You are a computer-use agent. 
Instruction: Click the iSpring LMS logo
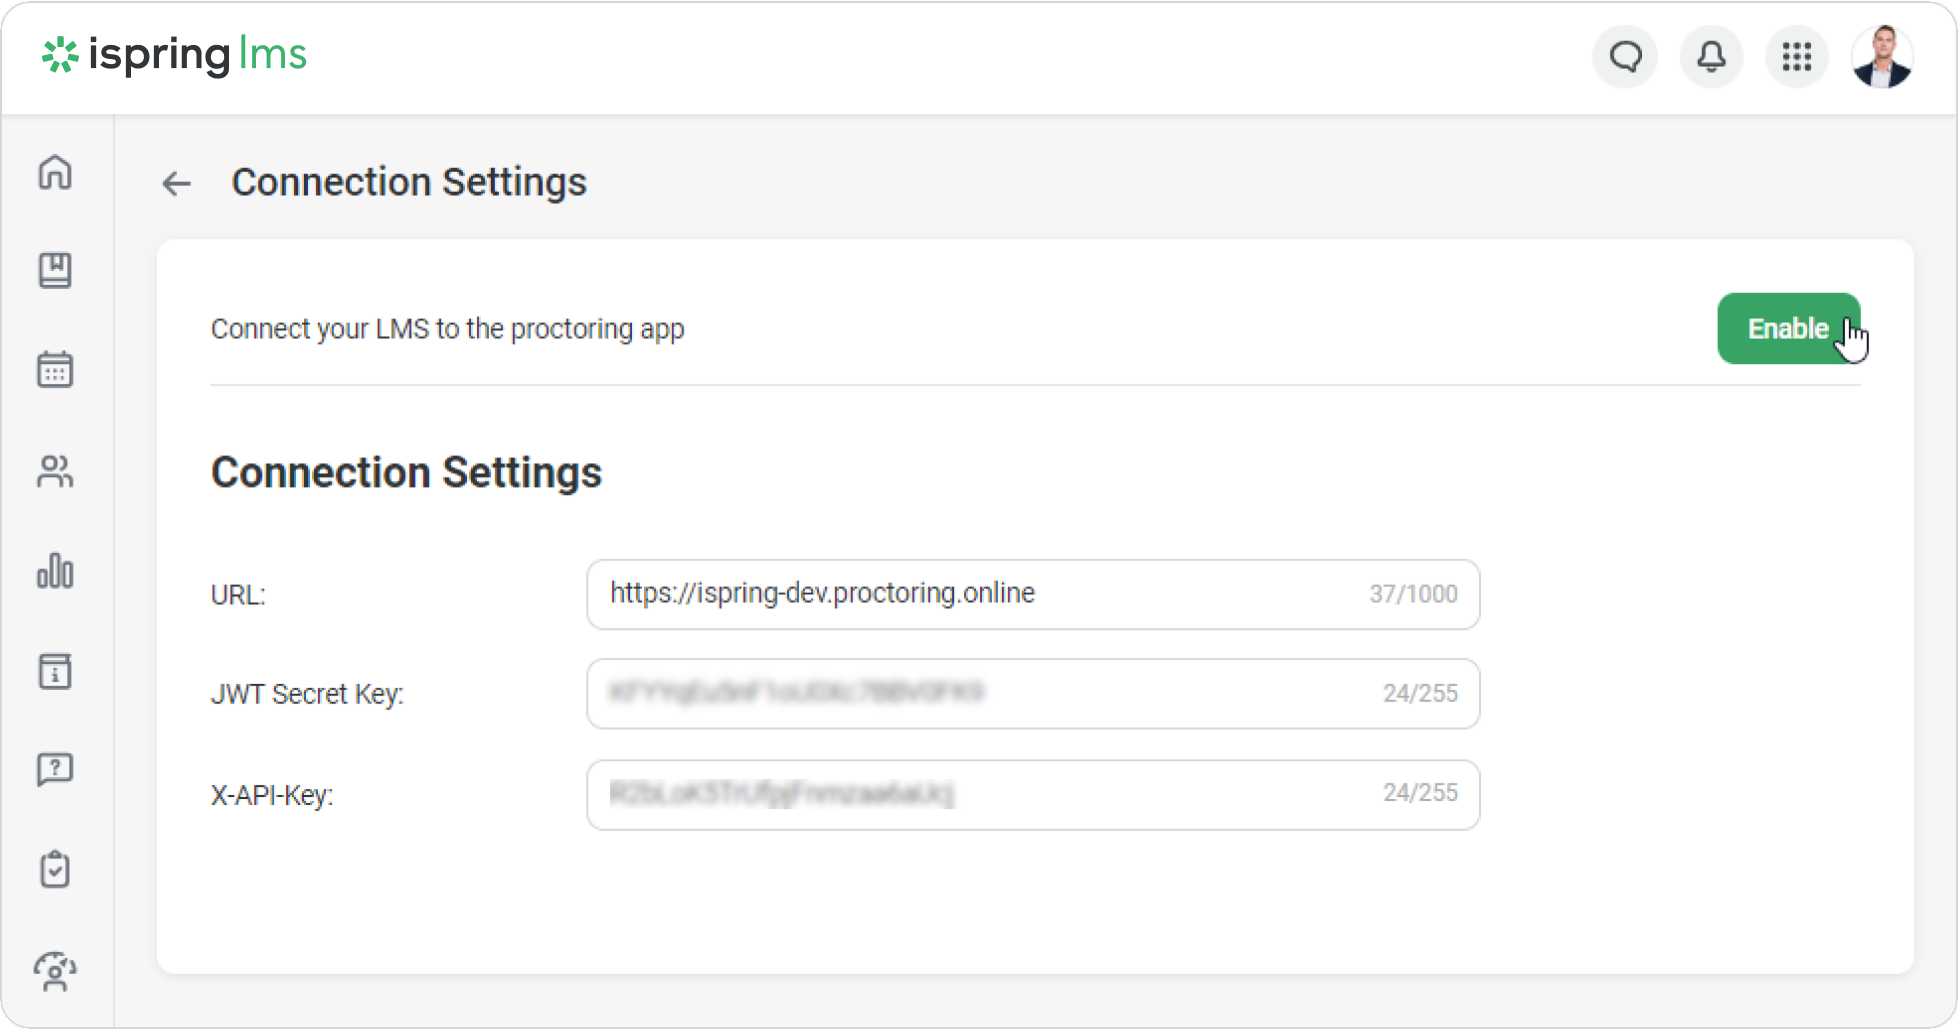(174, 55)
